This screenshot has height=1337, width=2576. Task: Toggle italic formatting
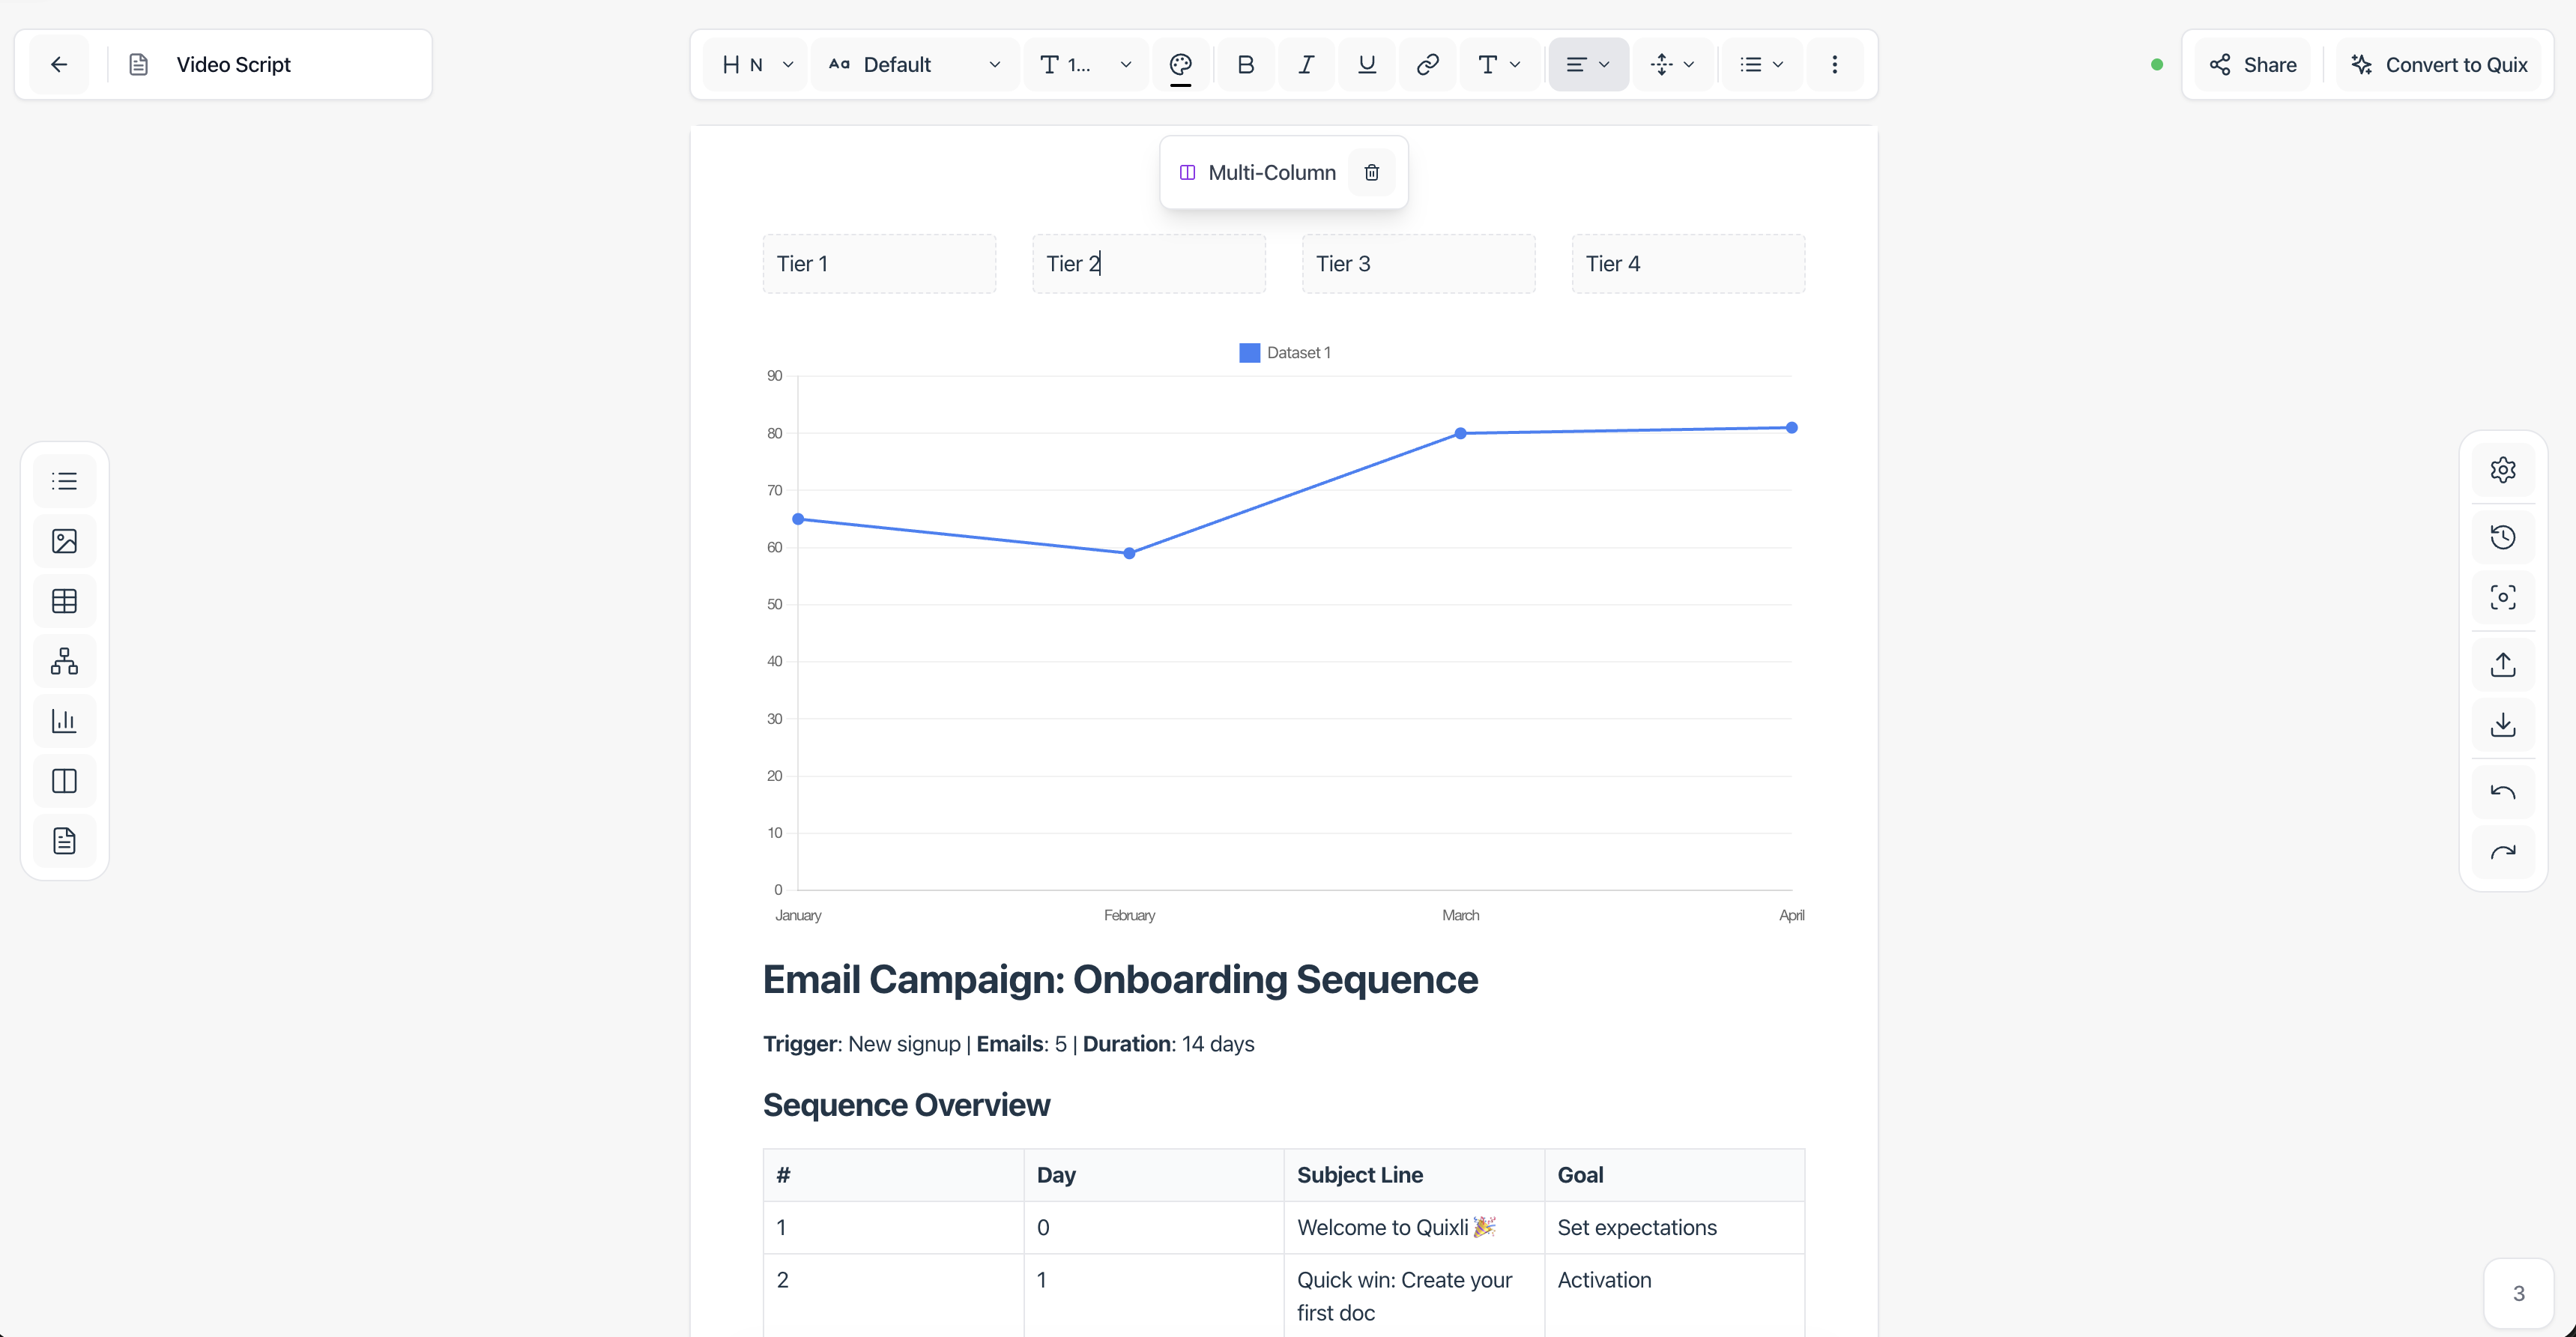tap(1306, 64)
